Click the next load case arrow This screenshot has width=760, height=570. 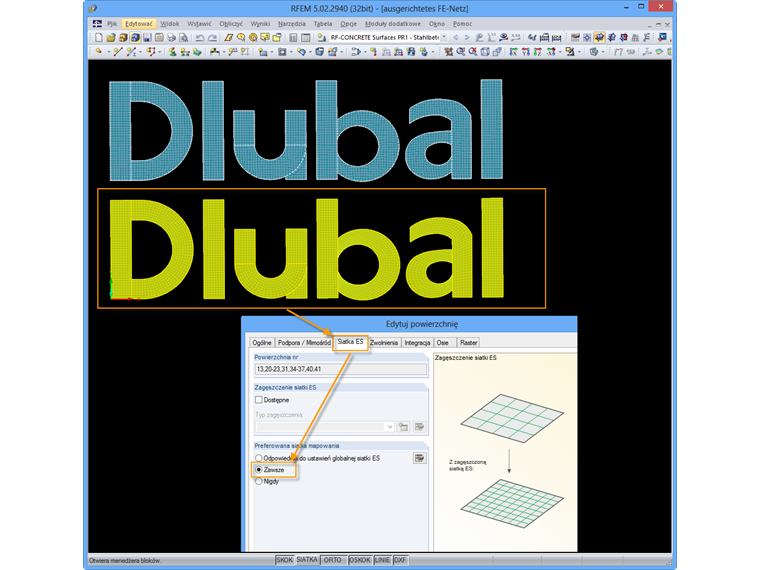[467, 37]
